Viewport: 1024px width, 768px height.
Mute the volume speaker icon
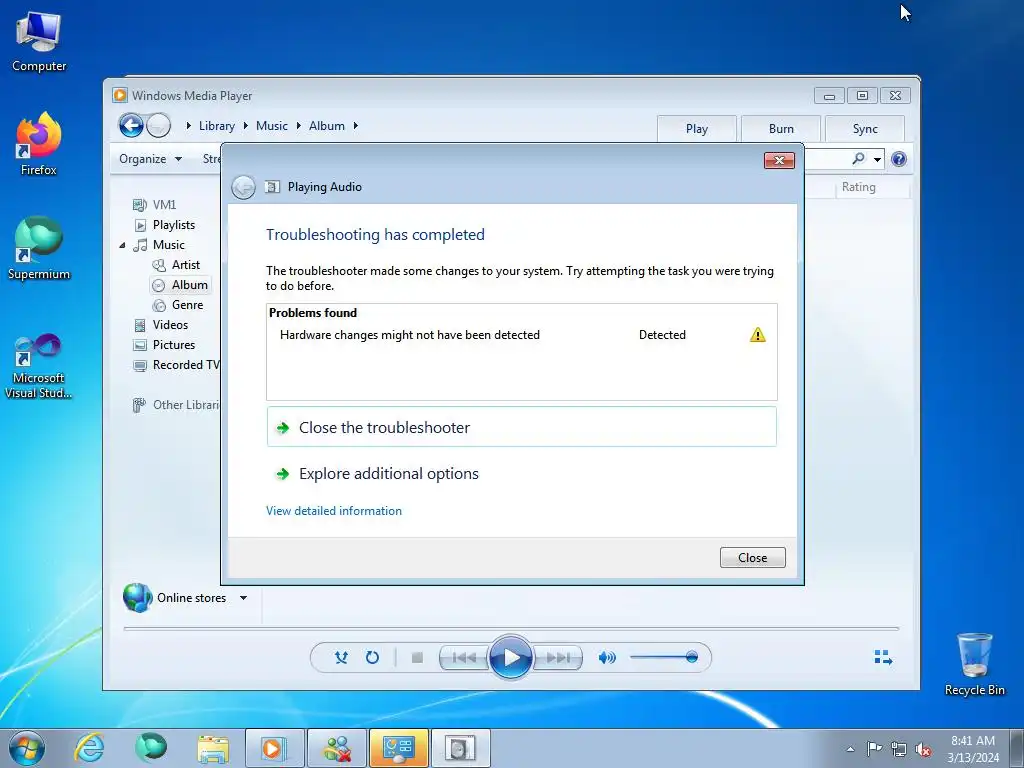(x=607, y=658)
